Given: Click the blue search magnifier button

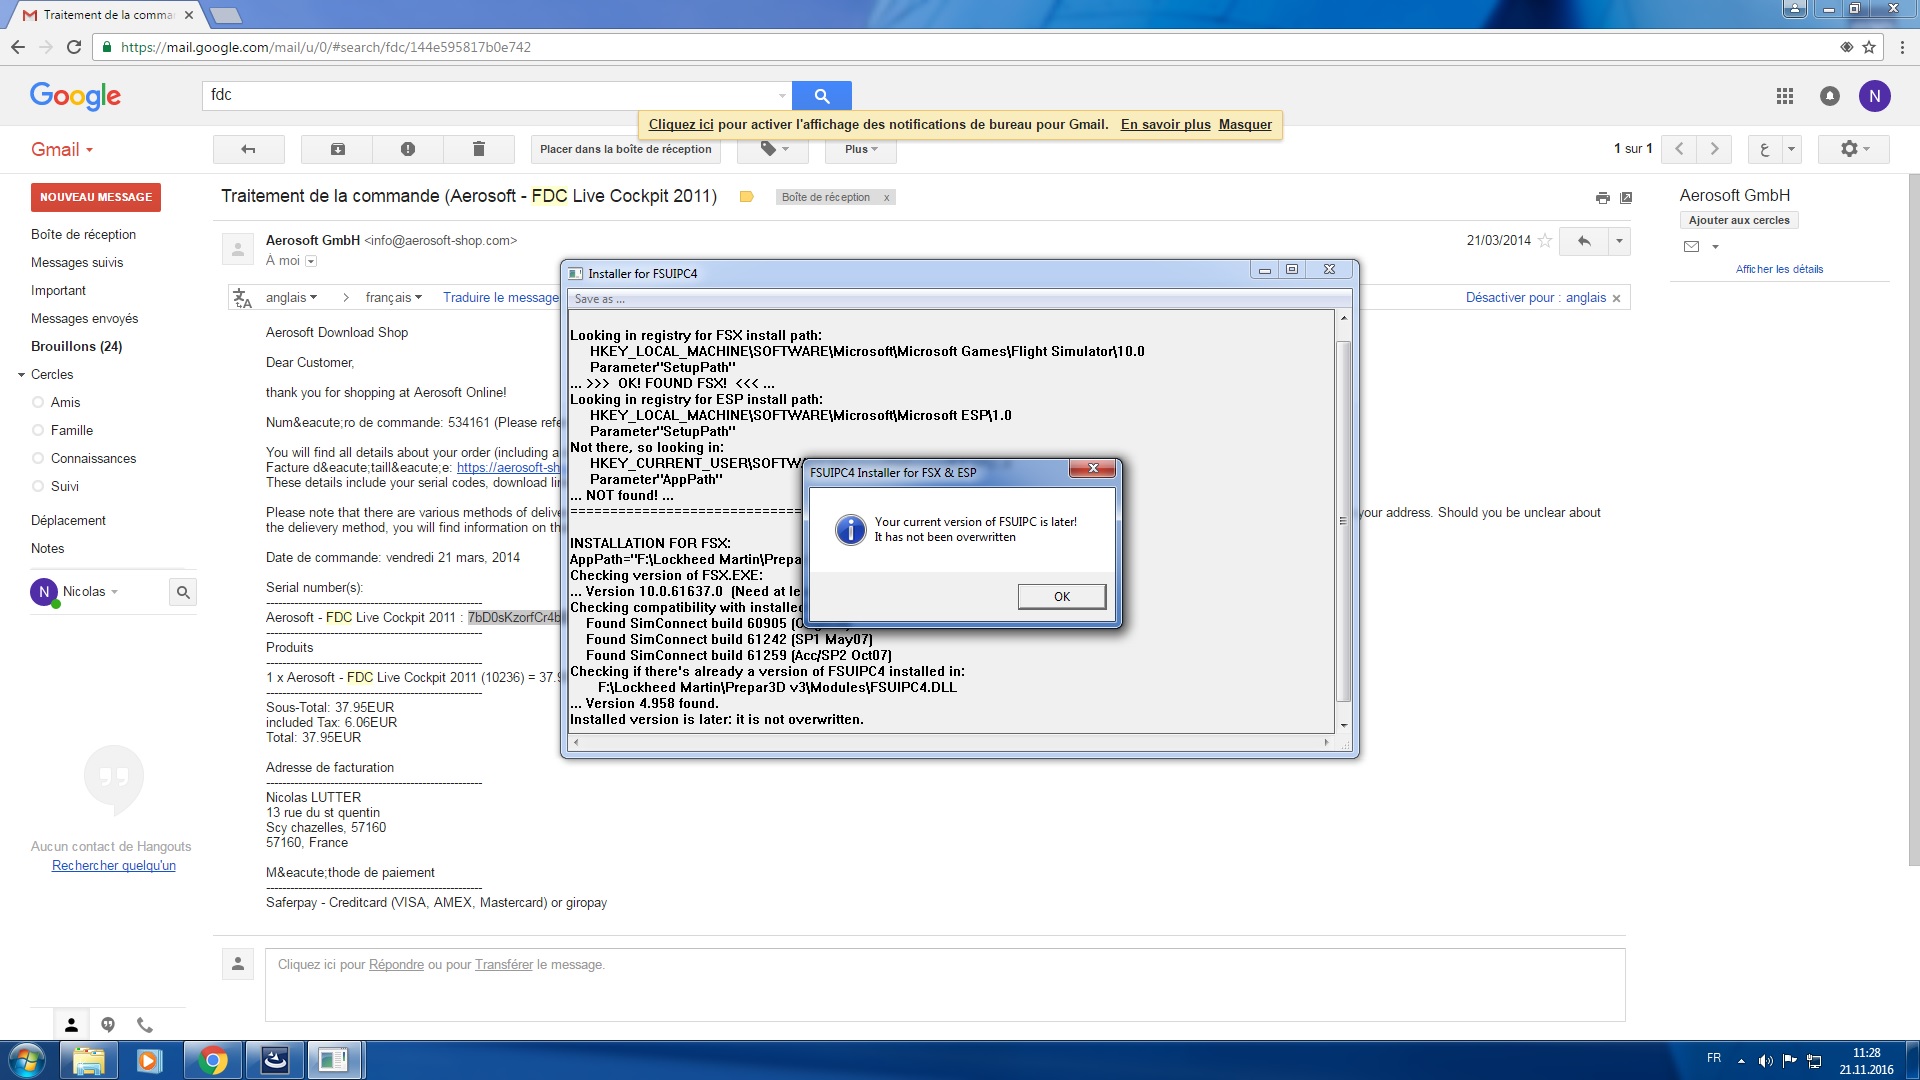Looking at the screenshot, I should 821,96.
